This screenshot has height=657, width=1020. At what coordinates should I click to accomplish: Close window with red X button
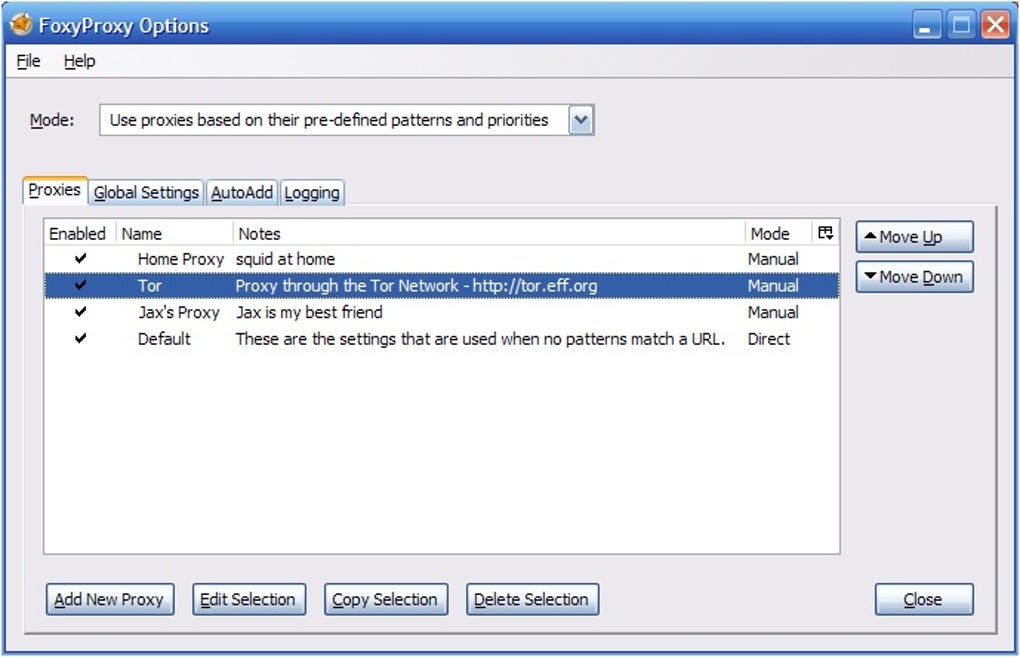(x=995, y=25)
